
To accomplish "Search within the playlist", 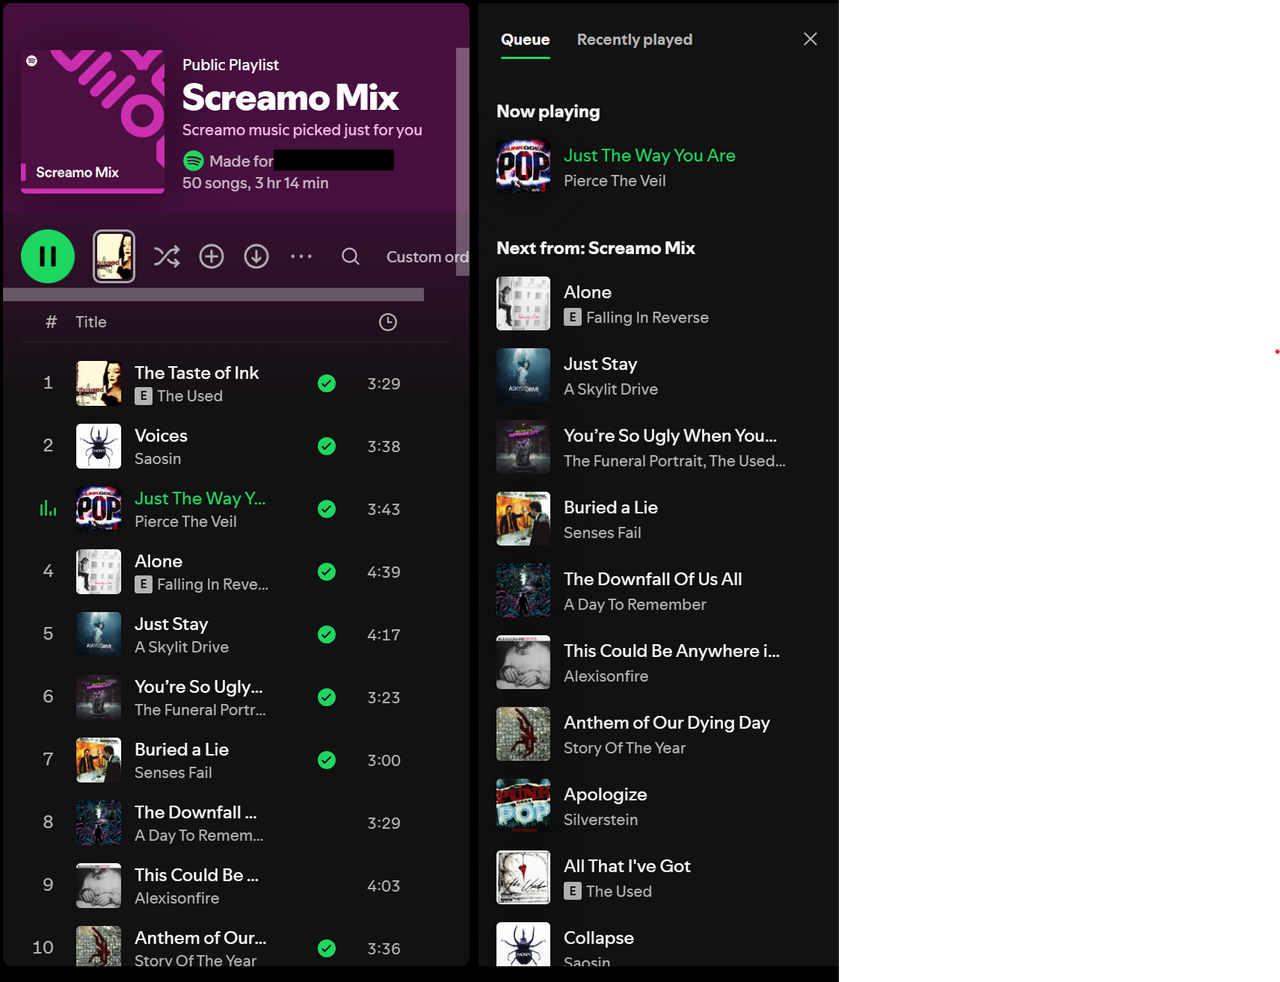I will click(350, 257).
